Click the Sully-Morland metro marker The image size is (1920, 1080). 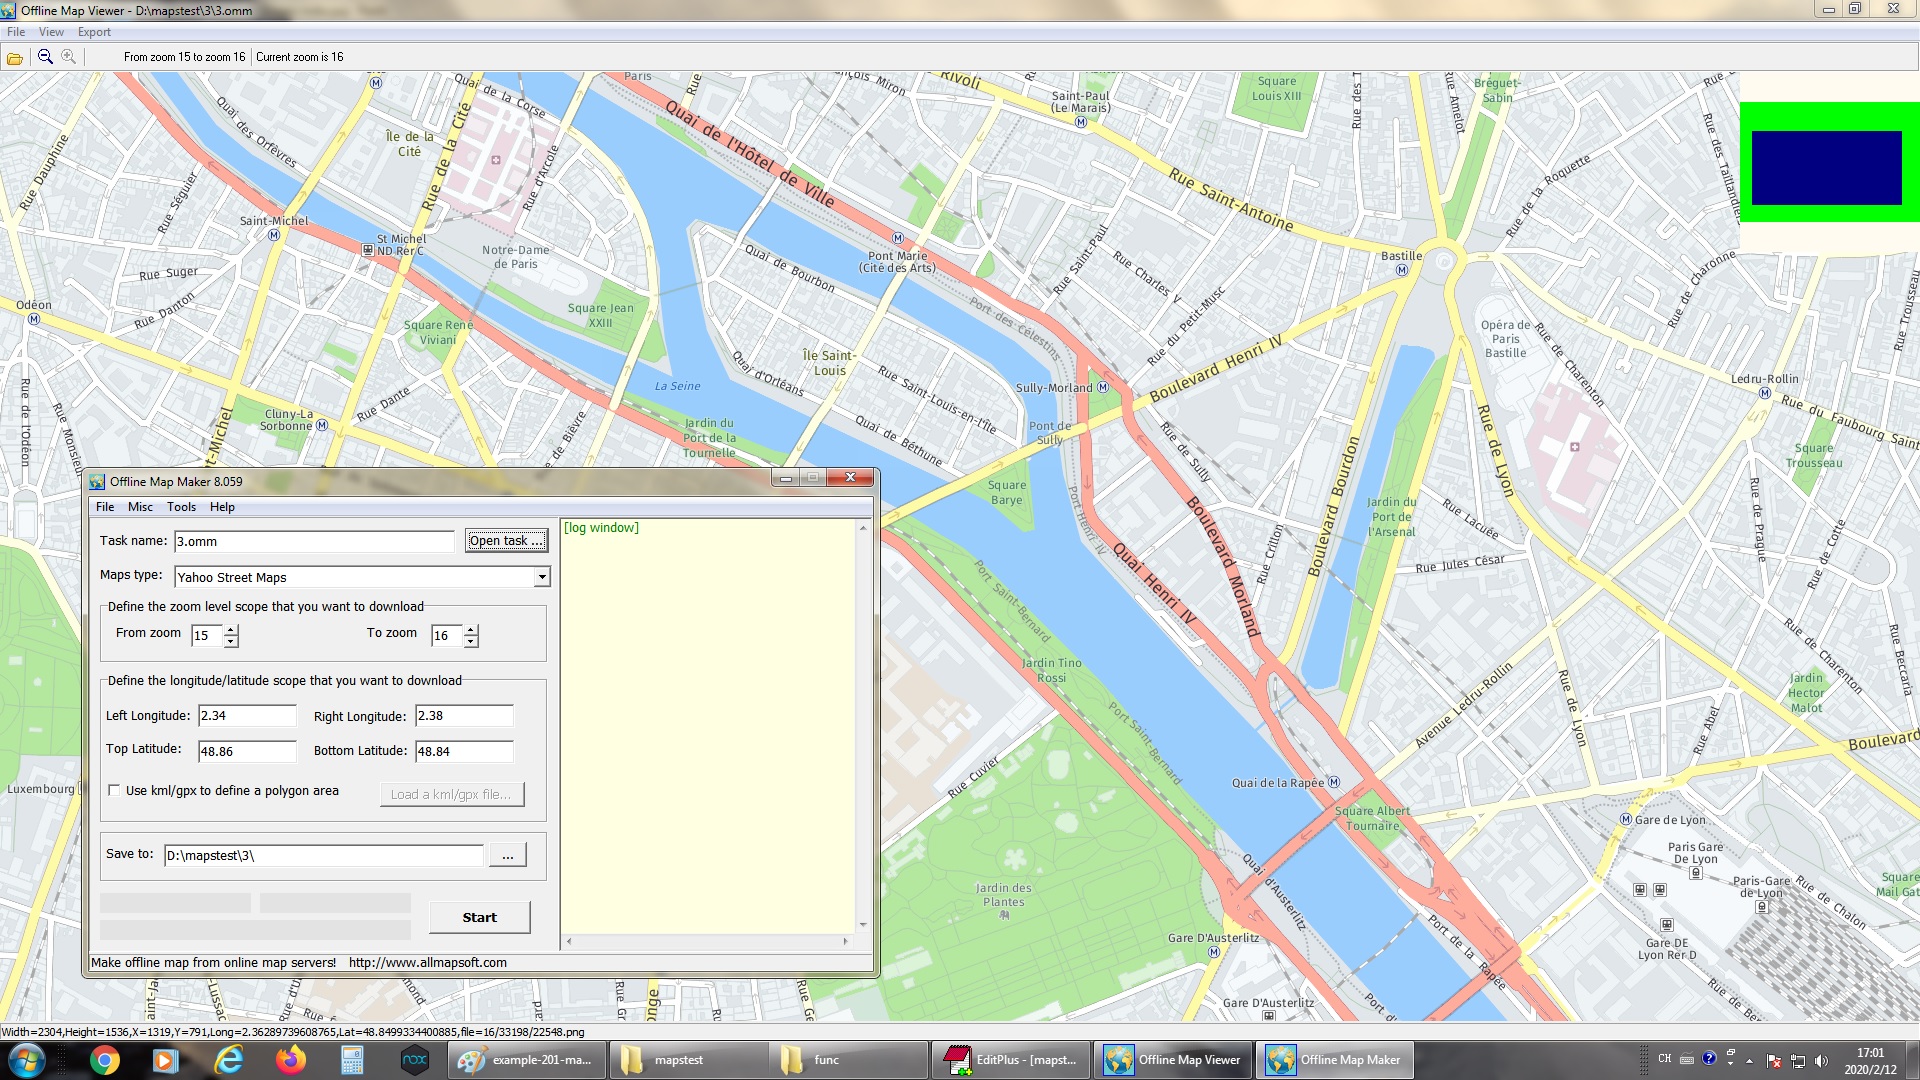click(x=1103, y=387)
